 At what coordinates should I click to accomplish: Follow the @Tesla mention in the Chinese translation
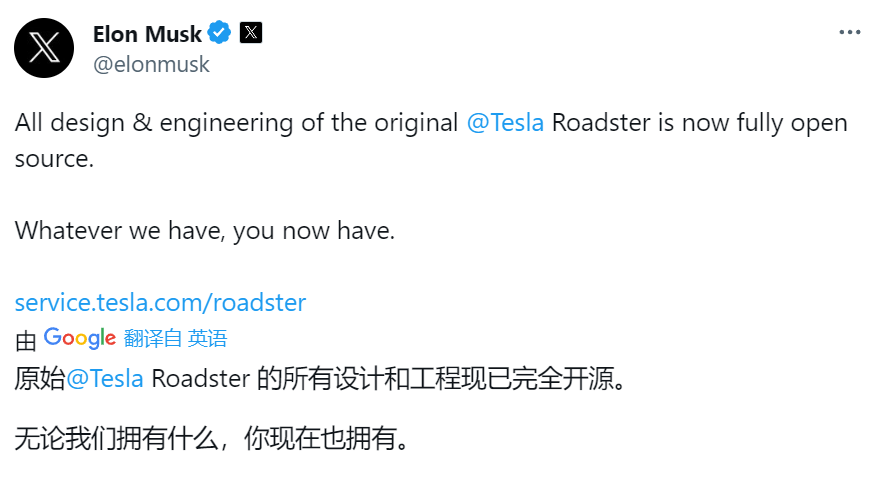105,379
